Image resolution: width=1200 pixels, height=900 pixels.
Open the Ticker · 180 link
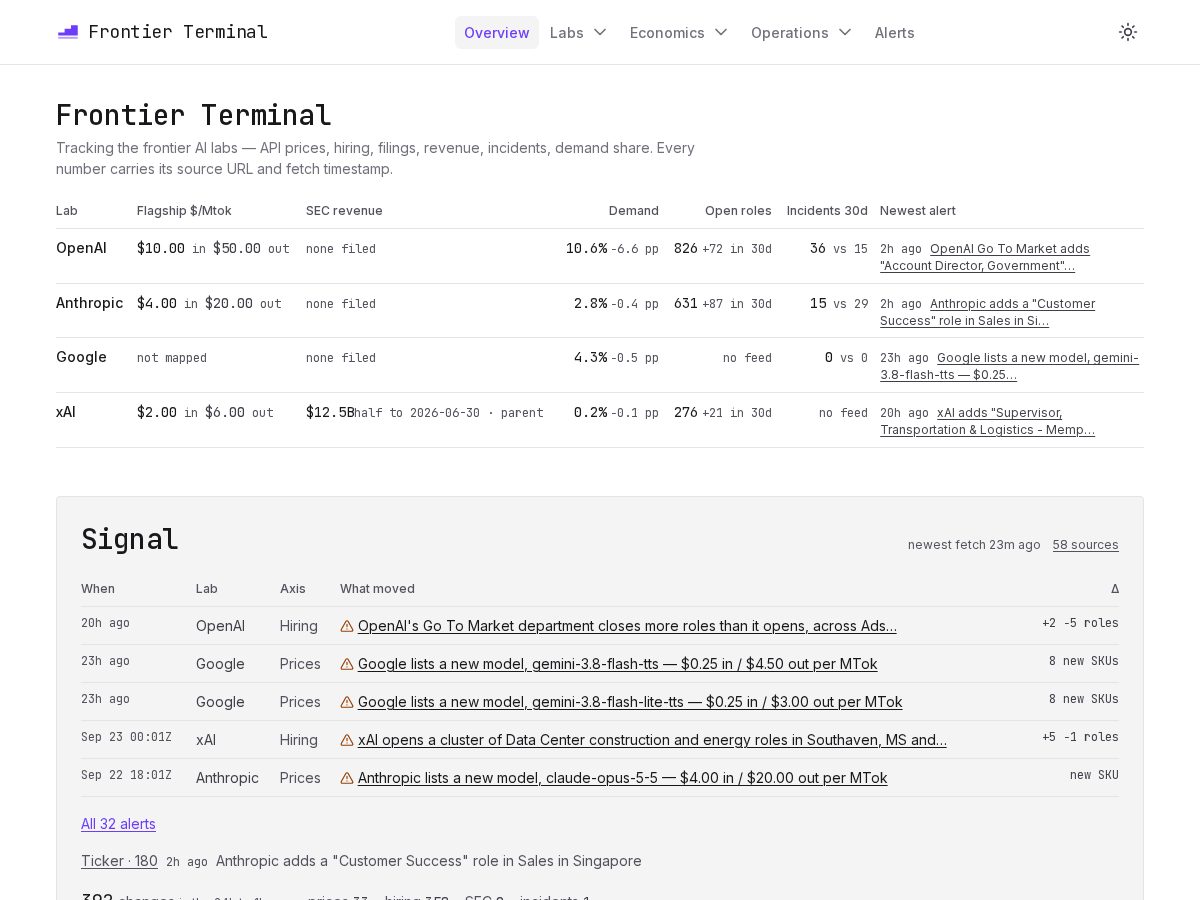tap(119, 861)
